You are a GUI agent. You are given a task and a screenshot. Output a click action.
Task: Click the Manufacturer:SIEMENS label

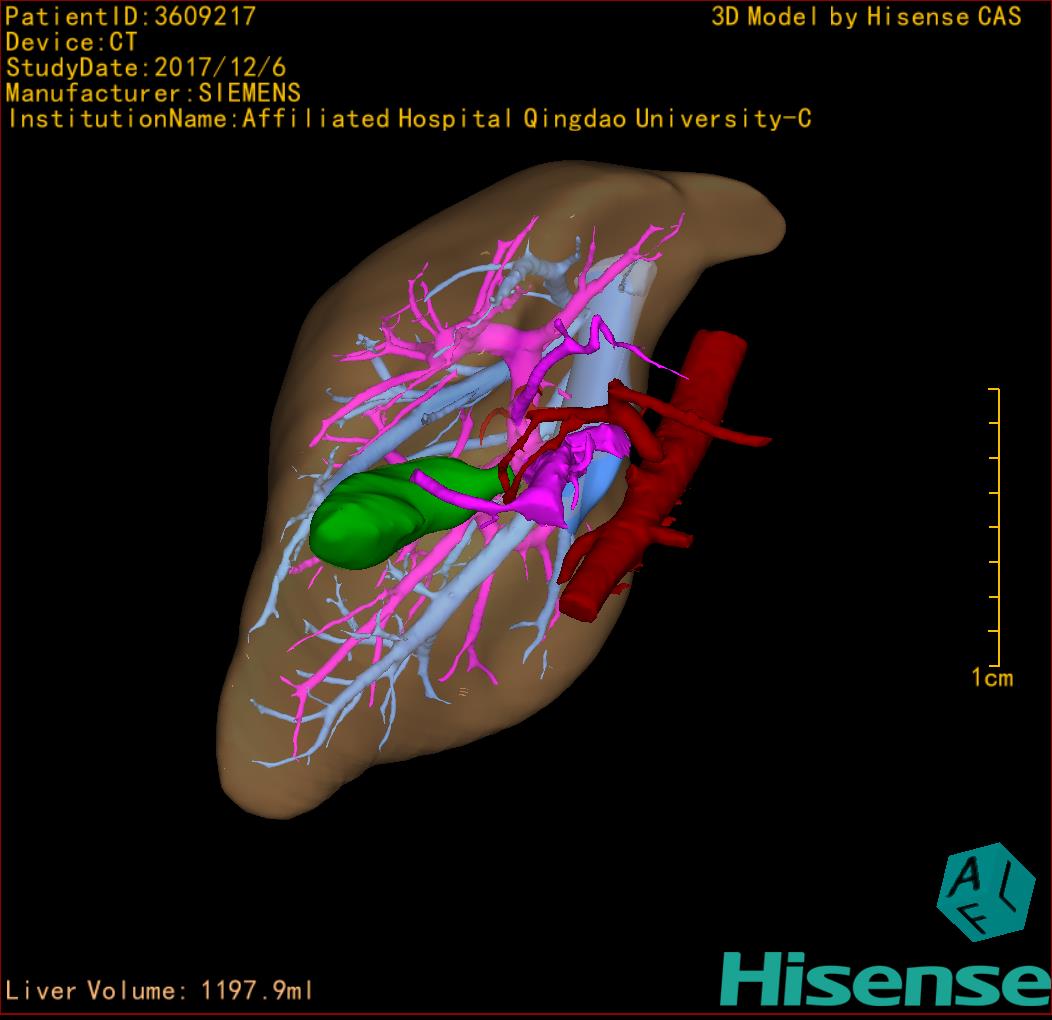(153, 93)
